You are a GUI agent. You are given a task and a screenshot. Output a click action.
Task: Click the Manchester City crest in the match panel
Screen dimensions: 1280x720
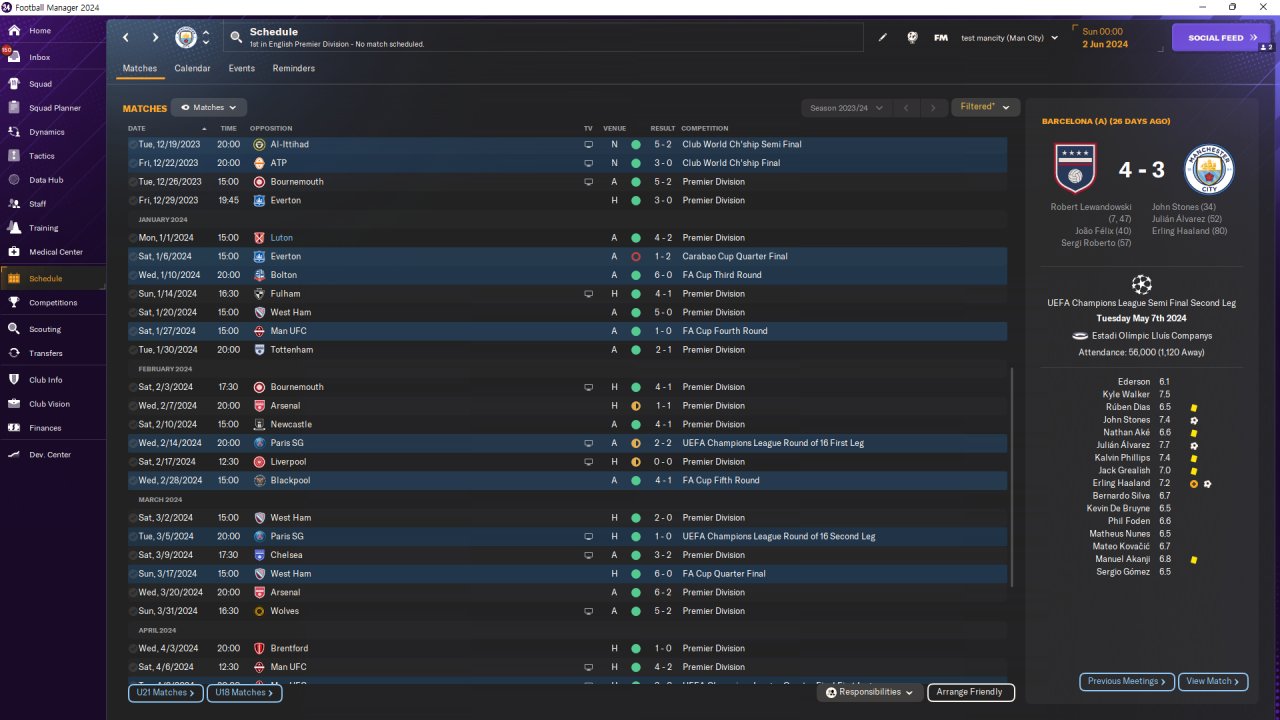click(1210, 169)
